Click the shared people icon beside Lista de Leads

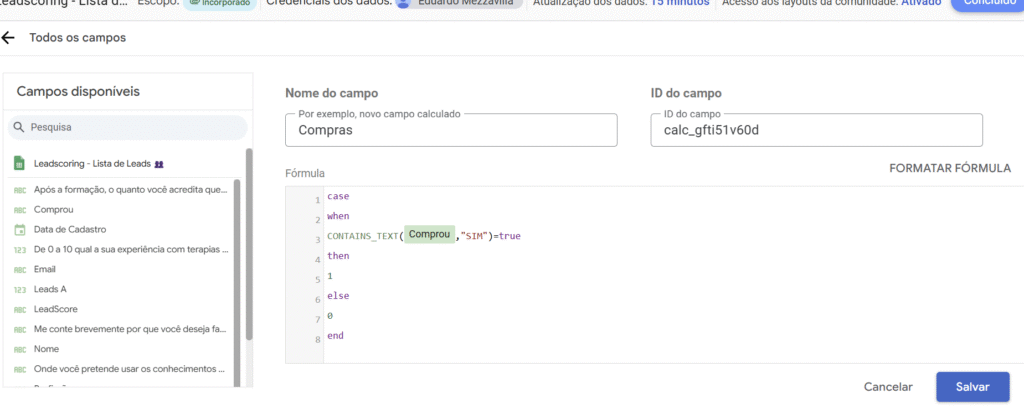(x=158, y=163)
